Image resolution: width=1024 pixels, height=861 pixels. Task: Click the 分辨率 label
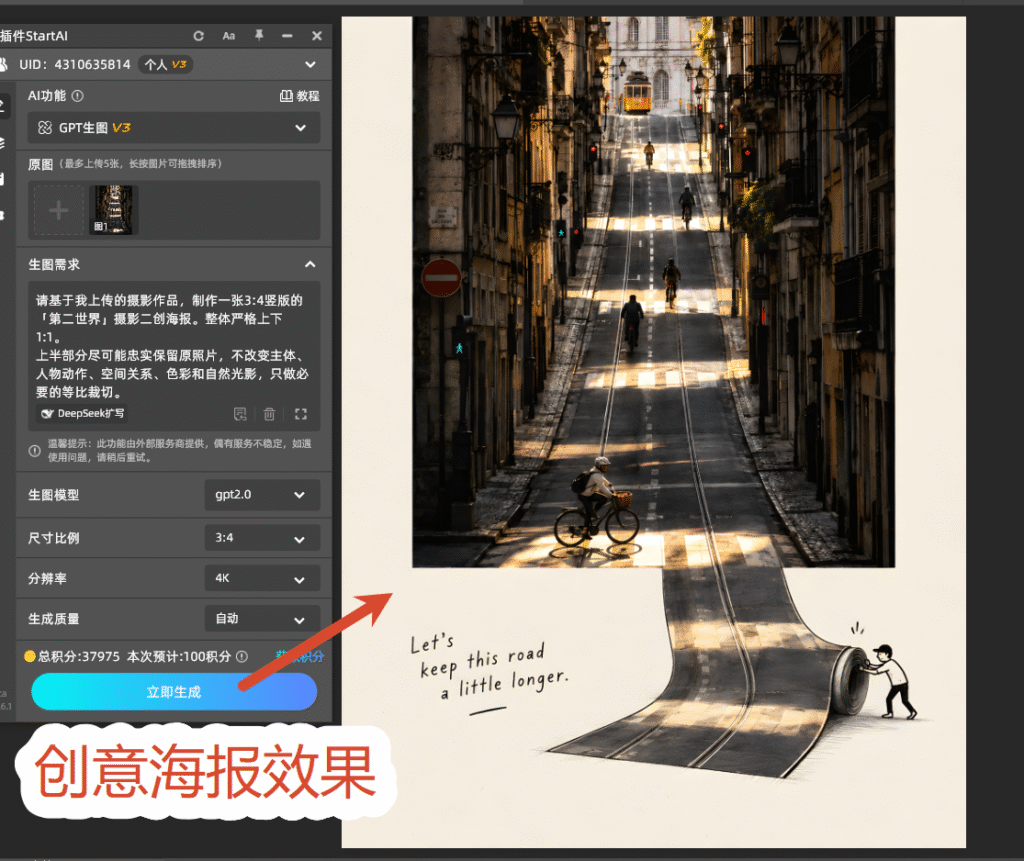pyautogui.click(x=47, y=579)
